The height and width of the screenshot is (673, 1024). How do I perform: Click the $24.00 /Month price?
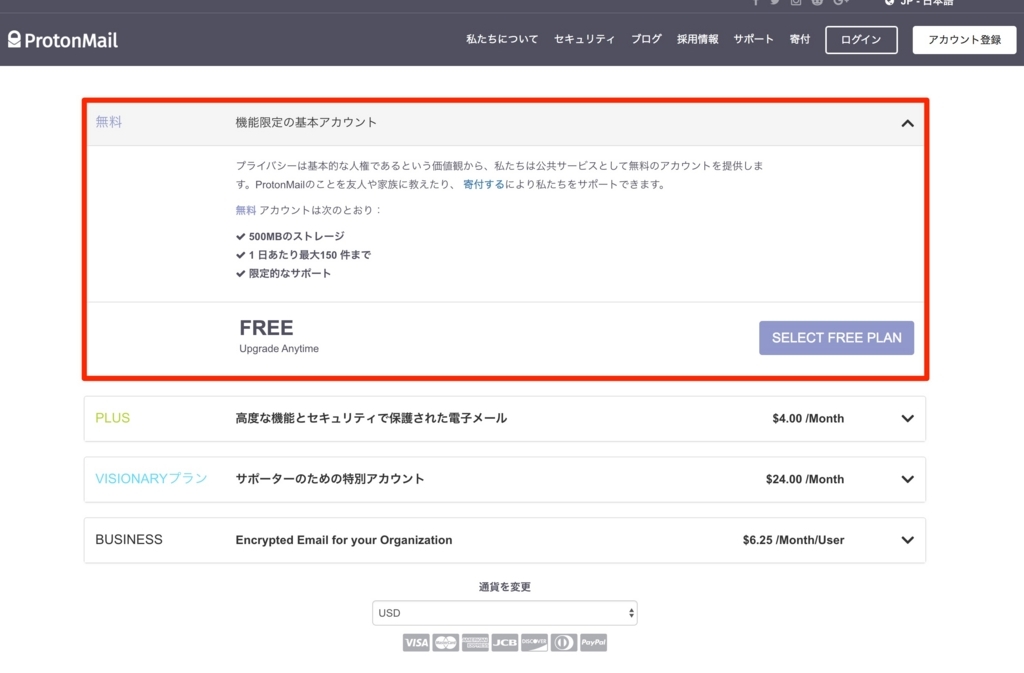pyautogui.click(x=805, y=479)
